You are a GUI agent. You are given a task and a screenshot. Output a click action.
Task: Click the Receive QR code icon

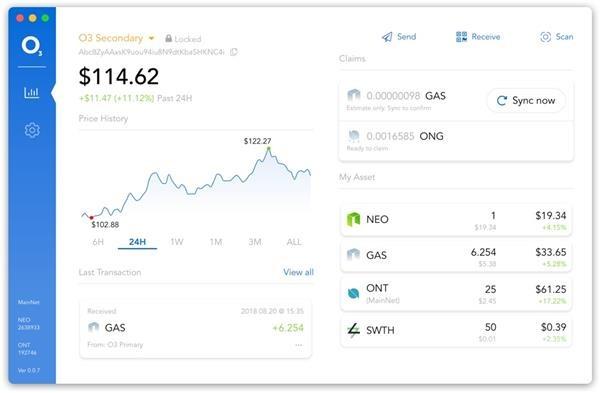461,37
